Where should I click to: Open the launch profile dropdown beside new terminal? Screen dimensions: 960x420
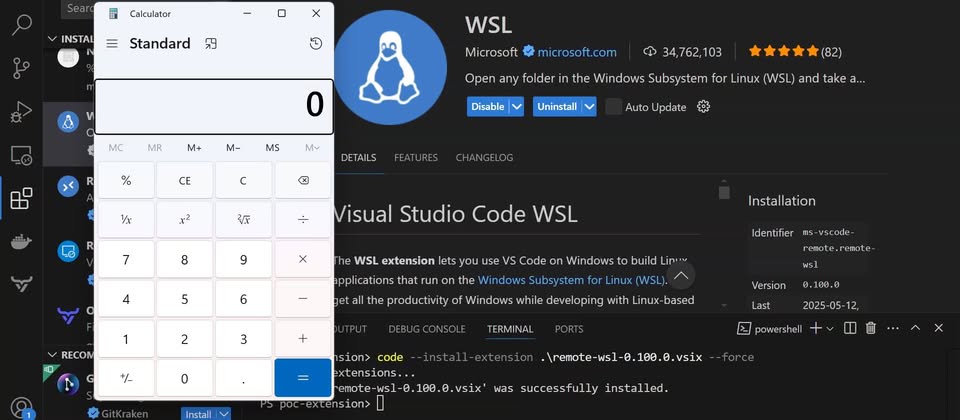pos(830,329)
